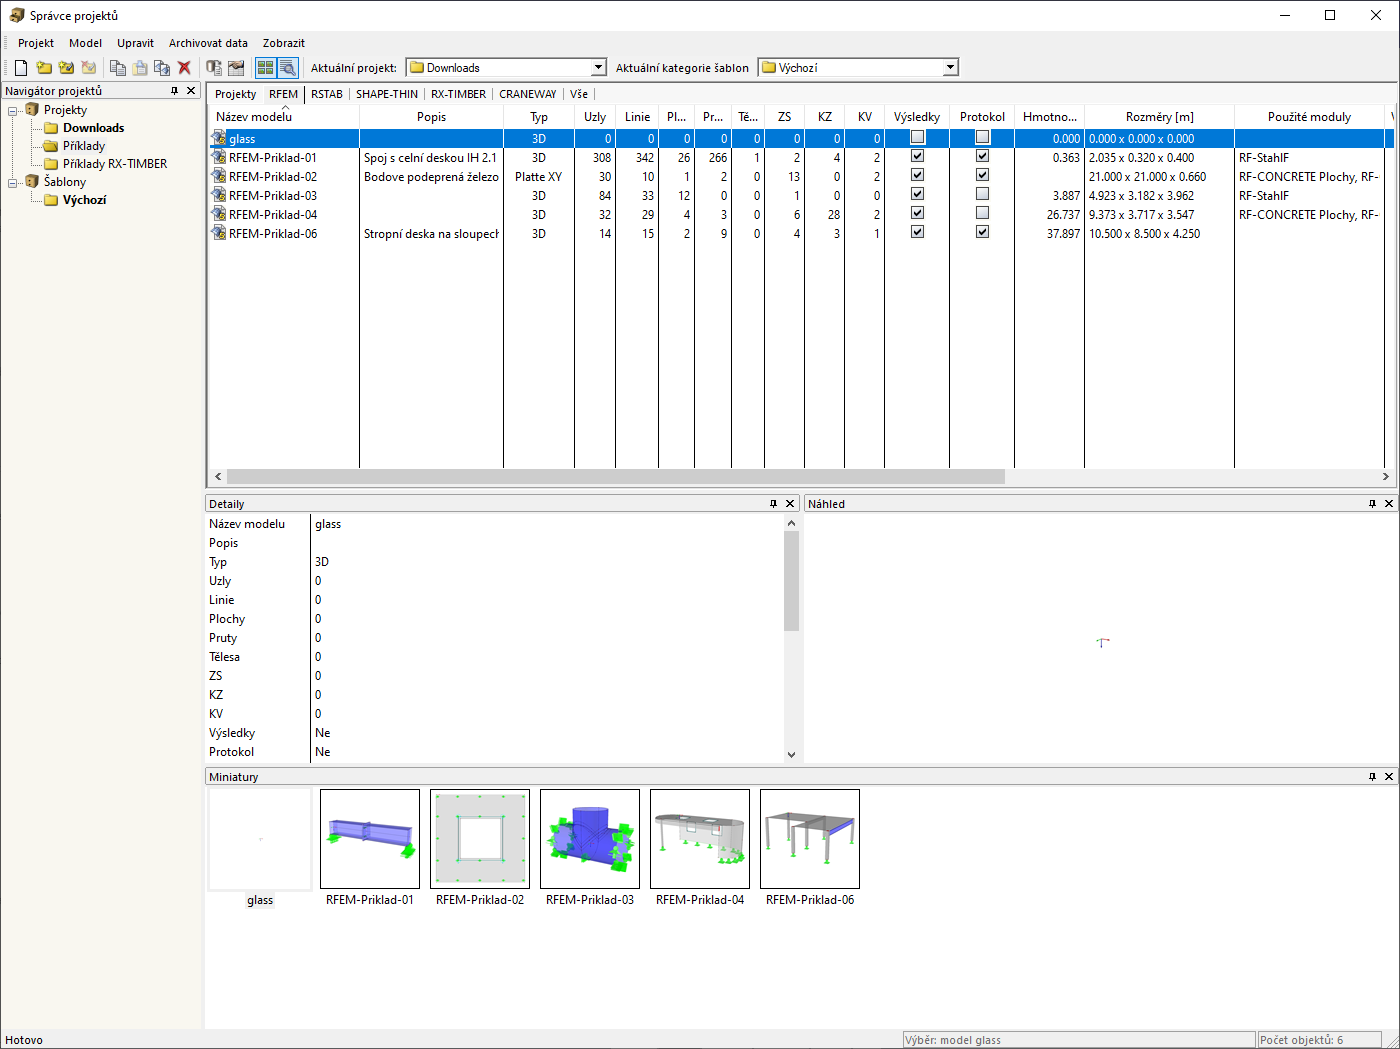Sort by the Popis column header
This screenshot has width=1400, height=1049.
tap(432, 117)
